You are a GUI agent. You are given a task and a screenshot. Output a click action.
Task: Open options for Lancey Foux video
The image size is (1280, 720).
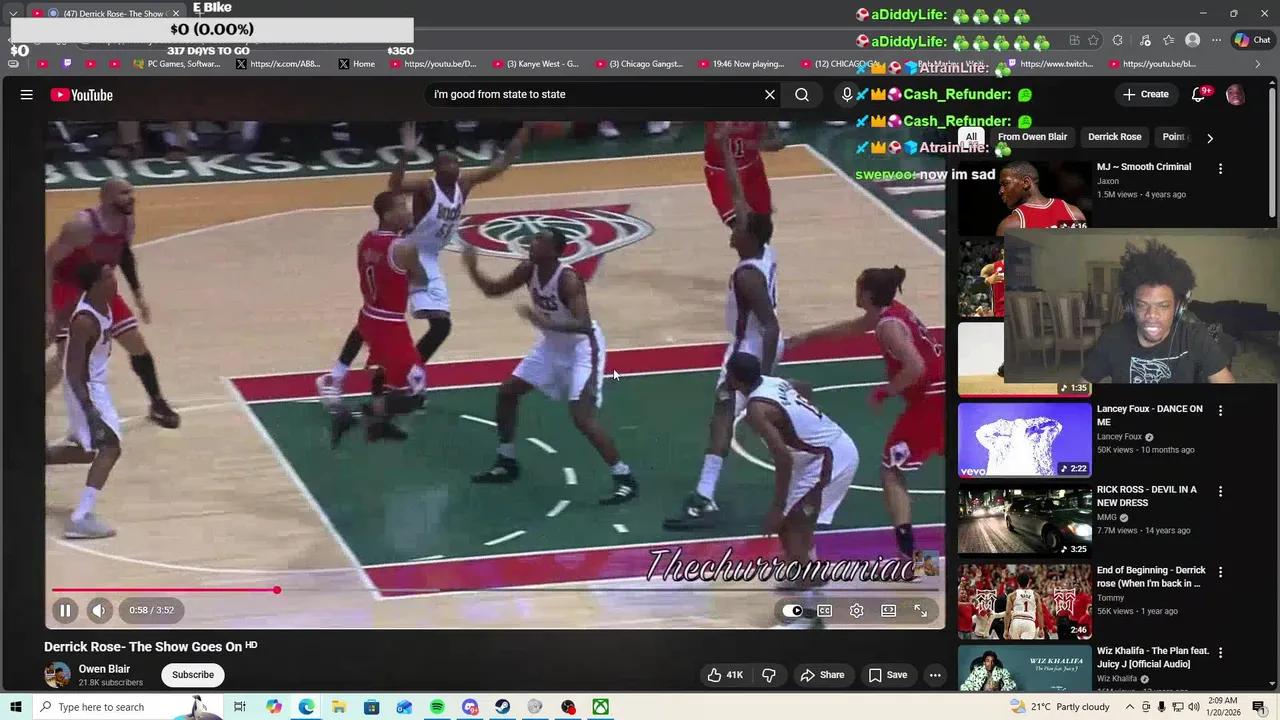(x=1220, y=411)
